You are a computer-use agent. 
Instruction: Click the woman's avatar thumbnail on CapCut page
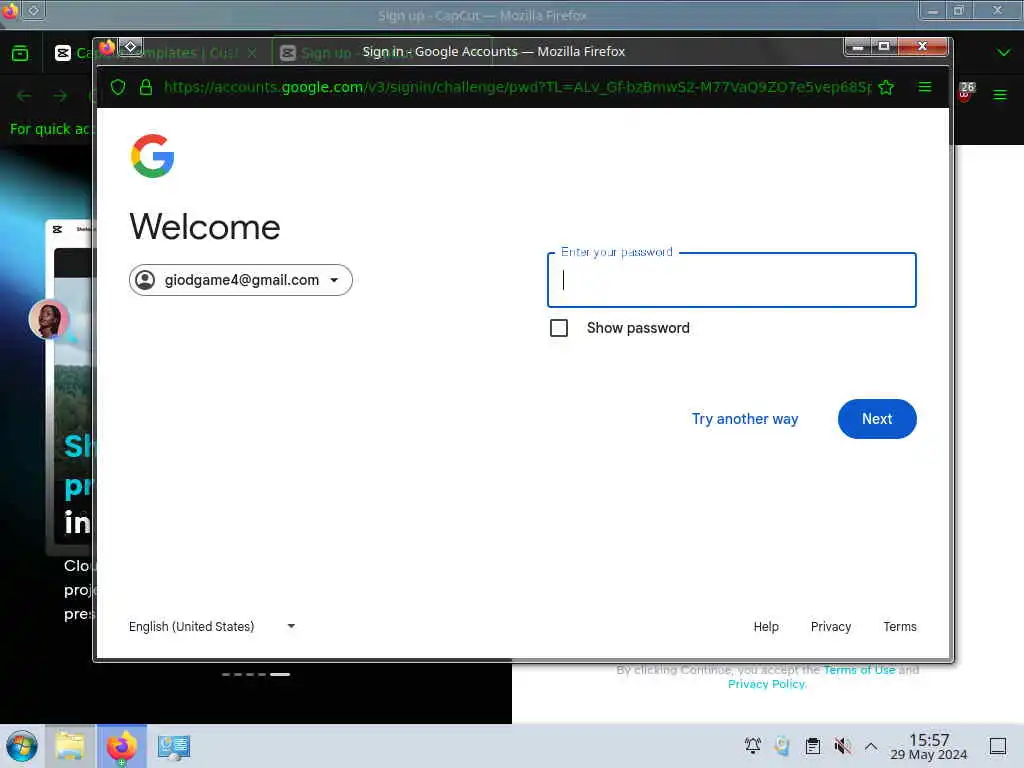click(49, 319)
